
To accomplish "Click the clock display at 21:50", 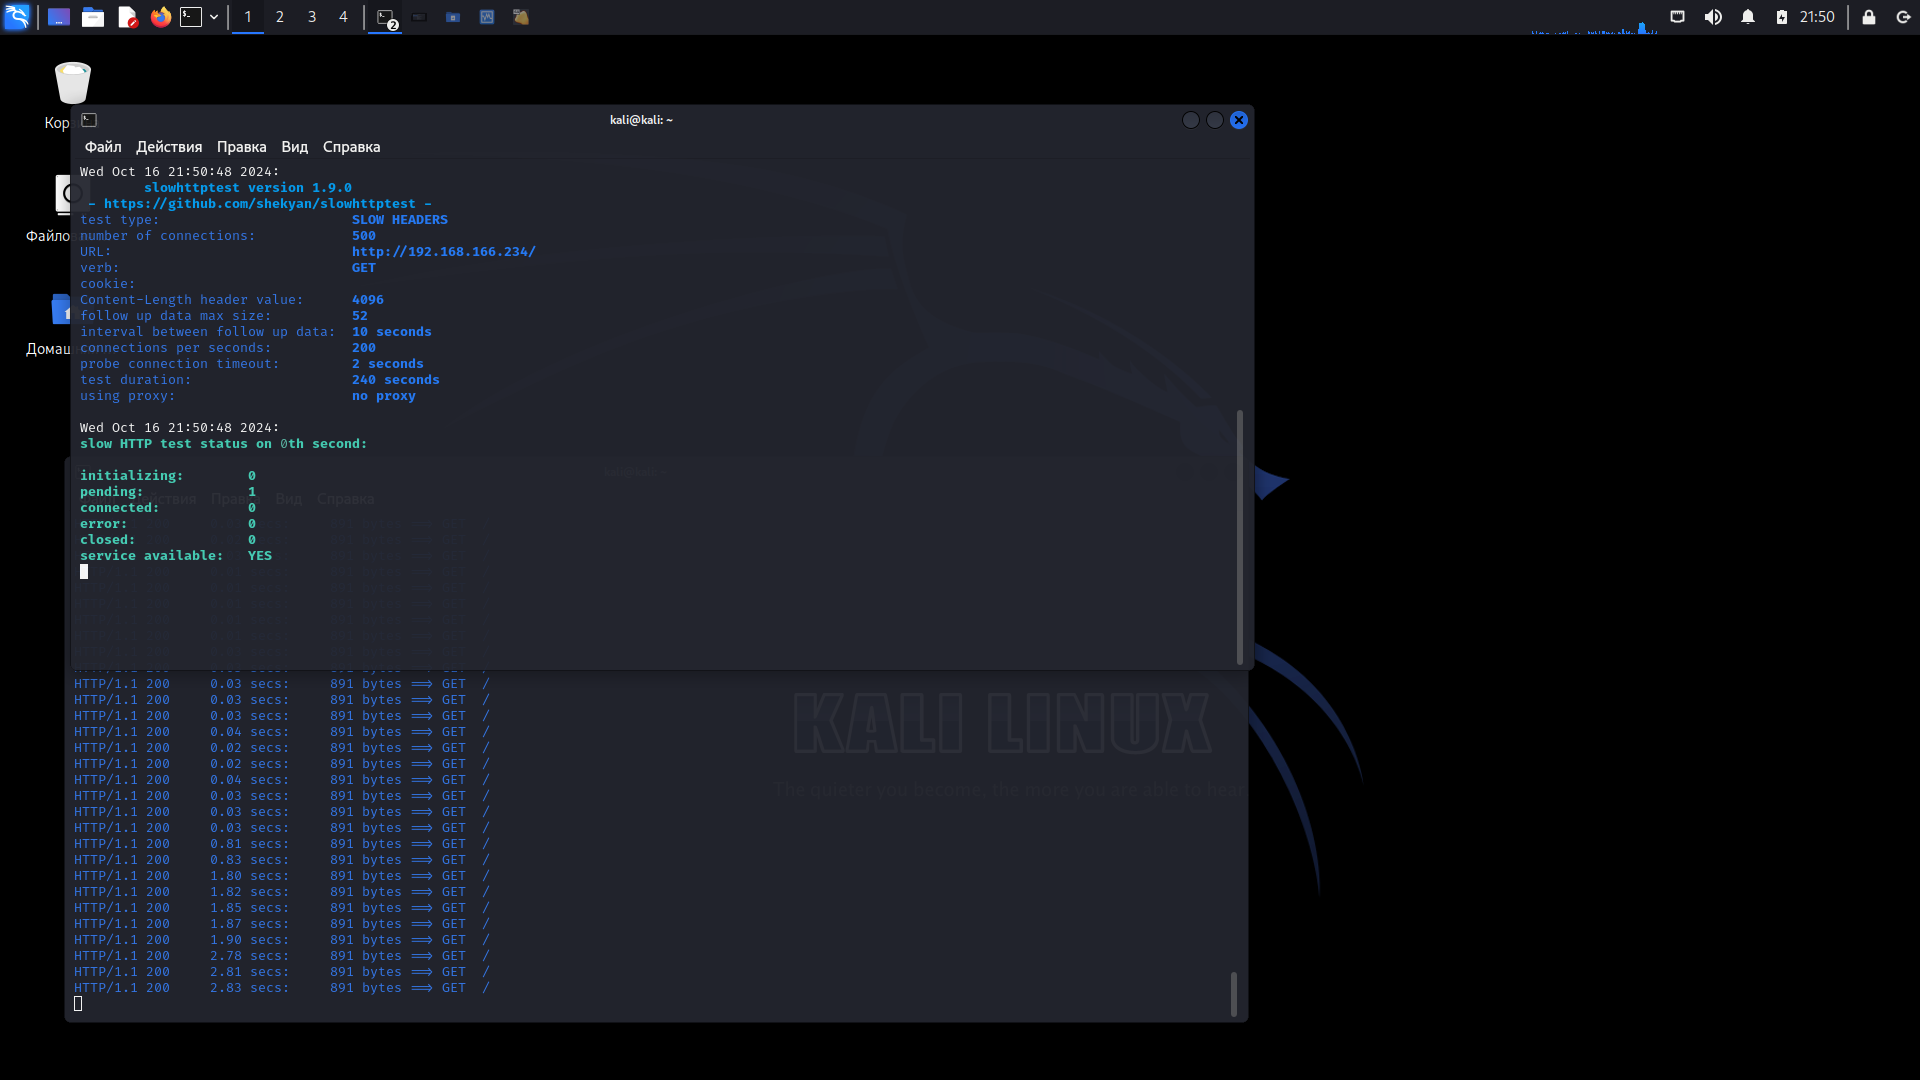I will coord(1820,16).
